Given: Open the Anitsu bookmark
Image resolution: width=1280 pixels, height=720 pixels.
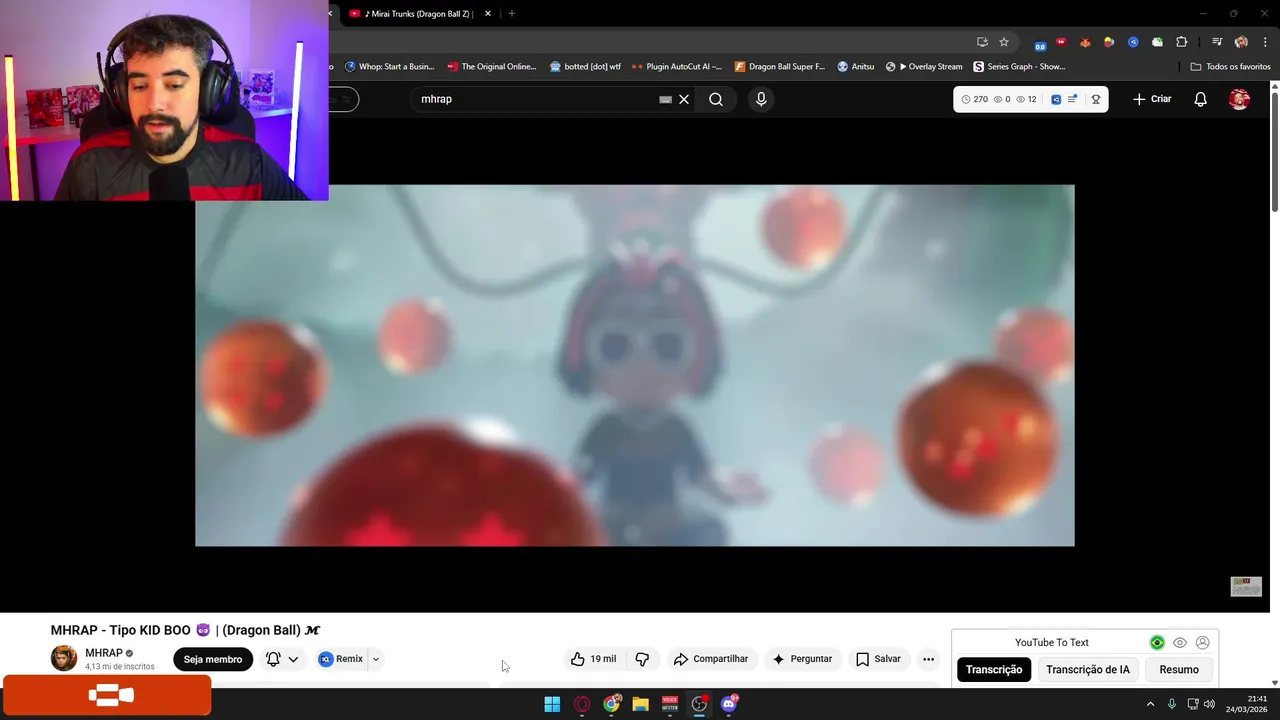Looking at the screenshot, I should 856,67.
